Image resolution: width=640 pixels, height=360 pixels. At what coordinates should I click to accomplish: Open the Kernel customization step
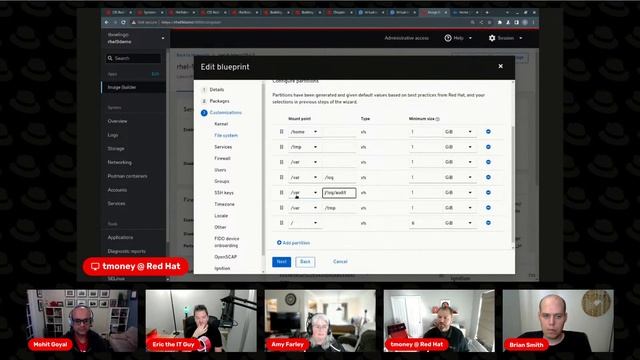pos(221,124)
